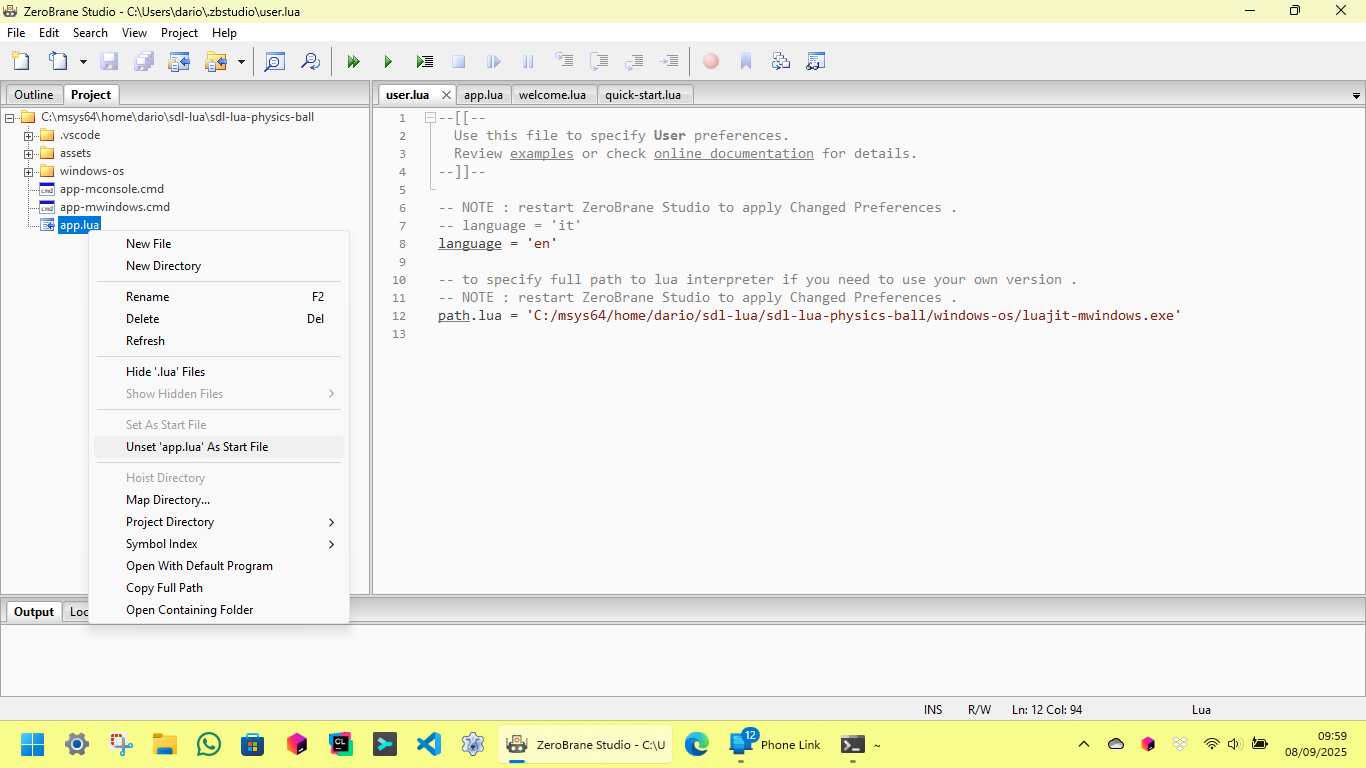Toggle breakpoint with red circle icon
Viewport: 1366px width, 768px height.
click(711, 61)
